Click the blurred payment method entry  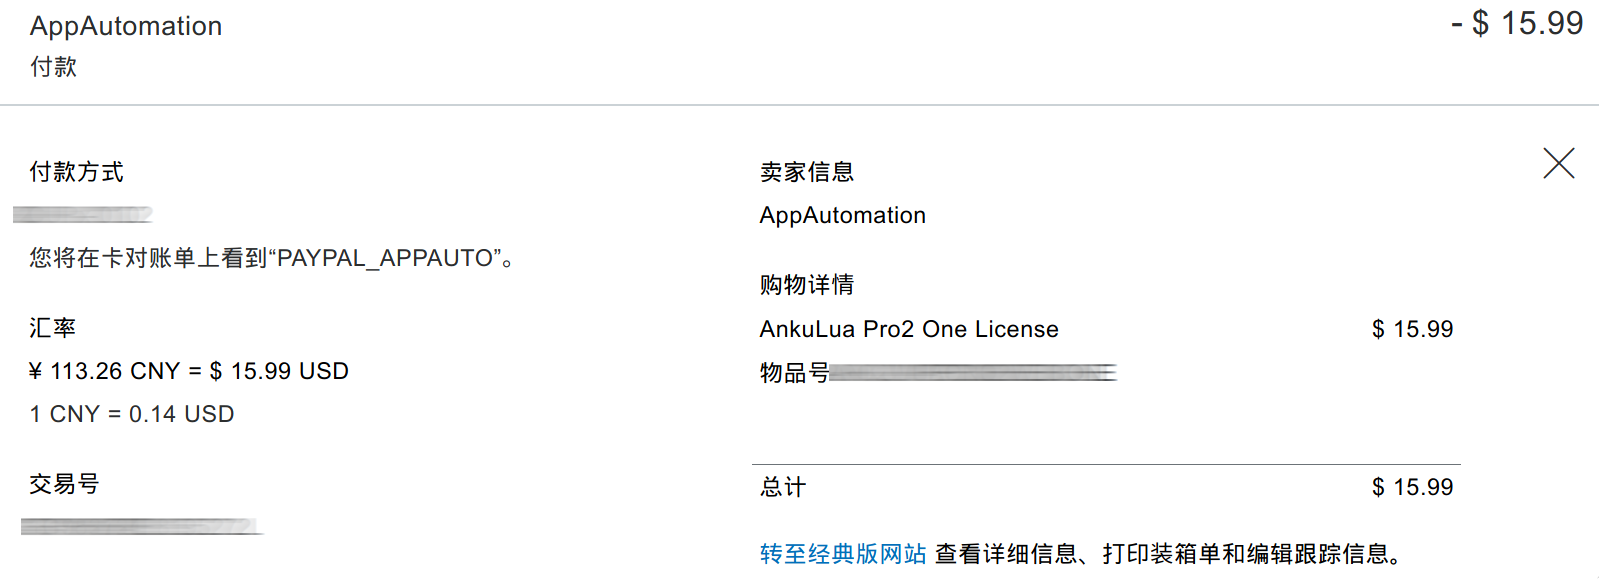coord(83,214)
